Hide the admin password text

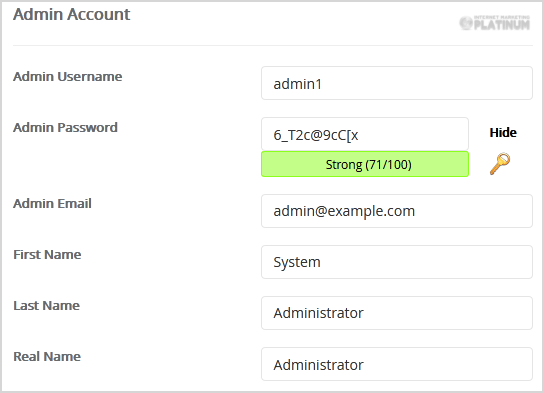click(x=503, y=133)
